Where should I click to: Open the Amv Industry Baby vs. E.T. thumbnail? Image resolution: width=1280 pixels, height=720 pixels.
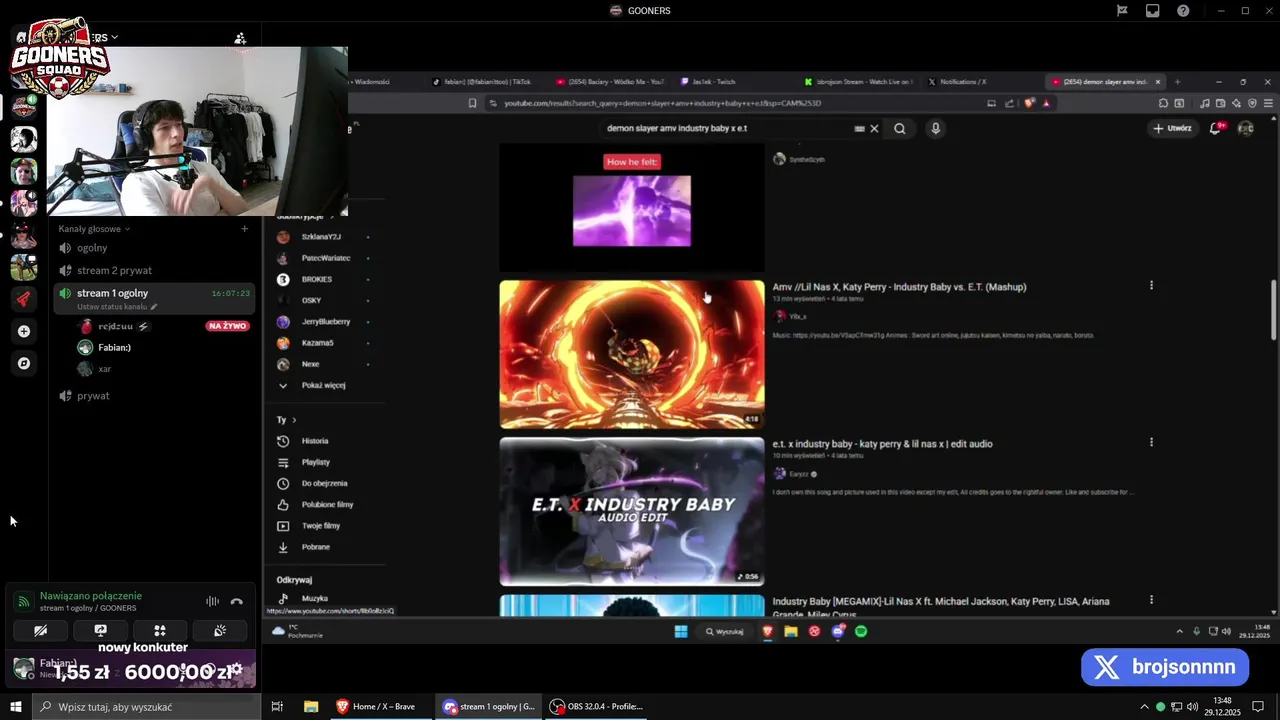tap(632, 354)
